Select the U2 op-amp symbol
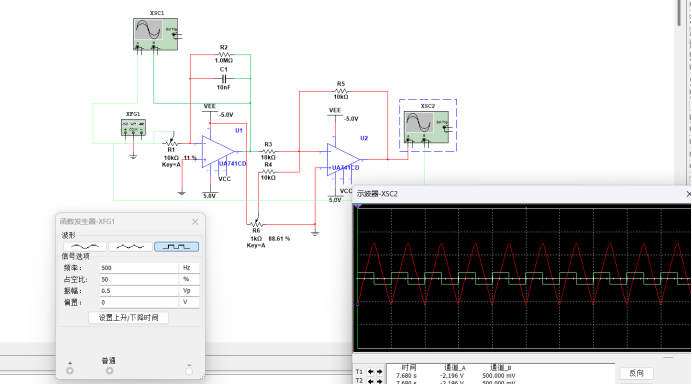 point(343,160)
